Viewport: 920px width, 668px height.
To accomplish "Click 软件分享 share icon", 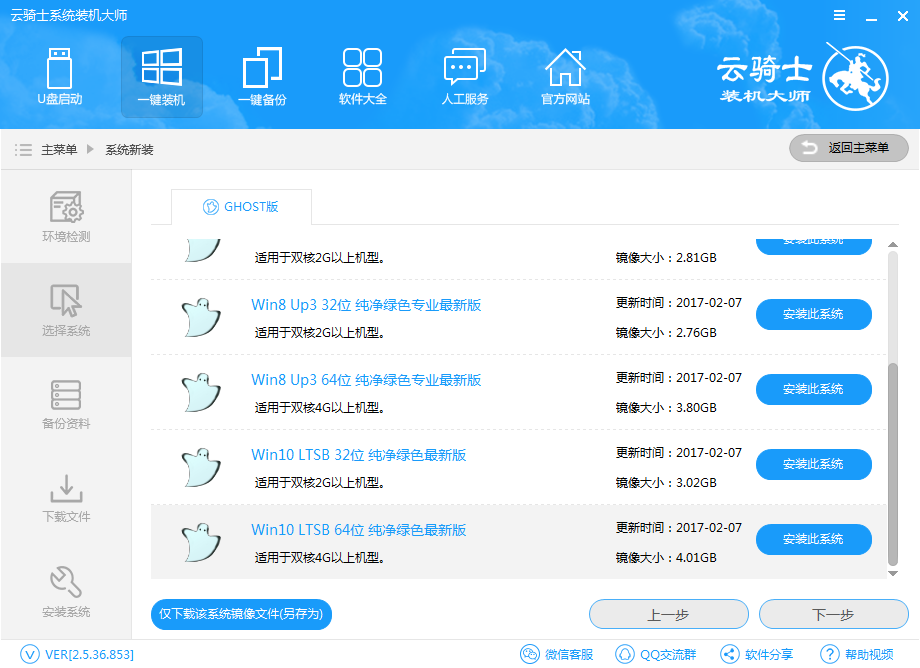I will click(x=729, y=654).
